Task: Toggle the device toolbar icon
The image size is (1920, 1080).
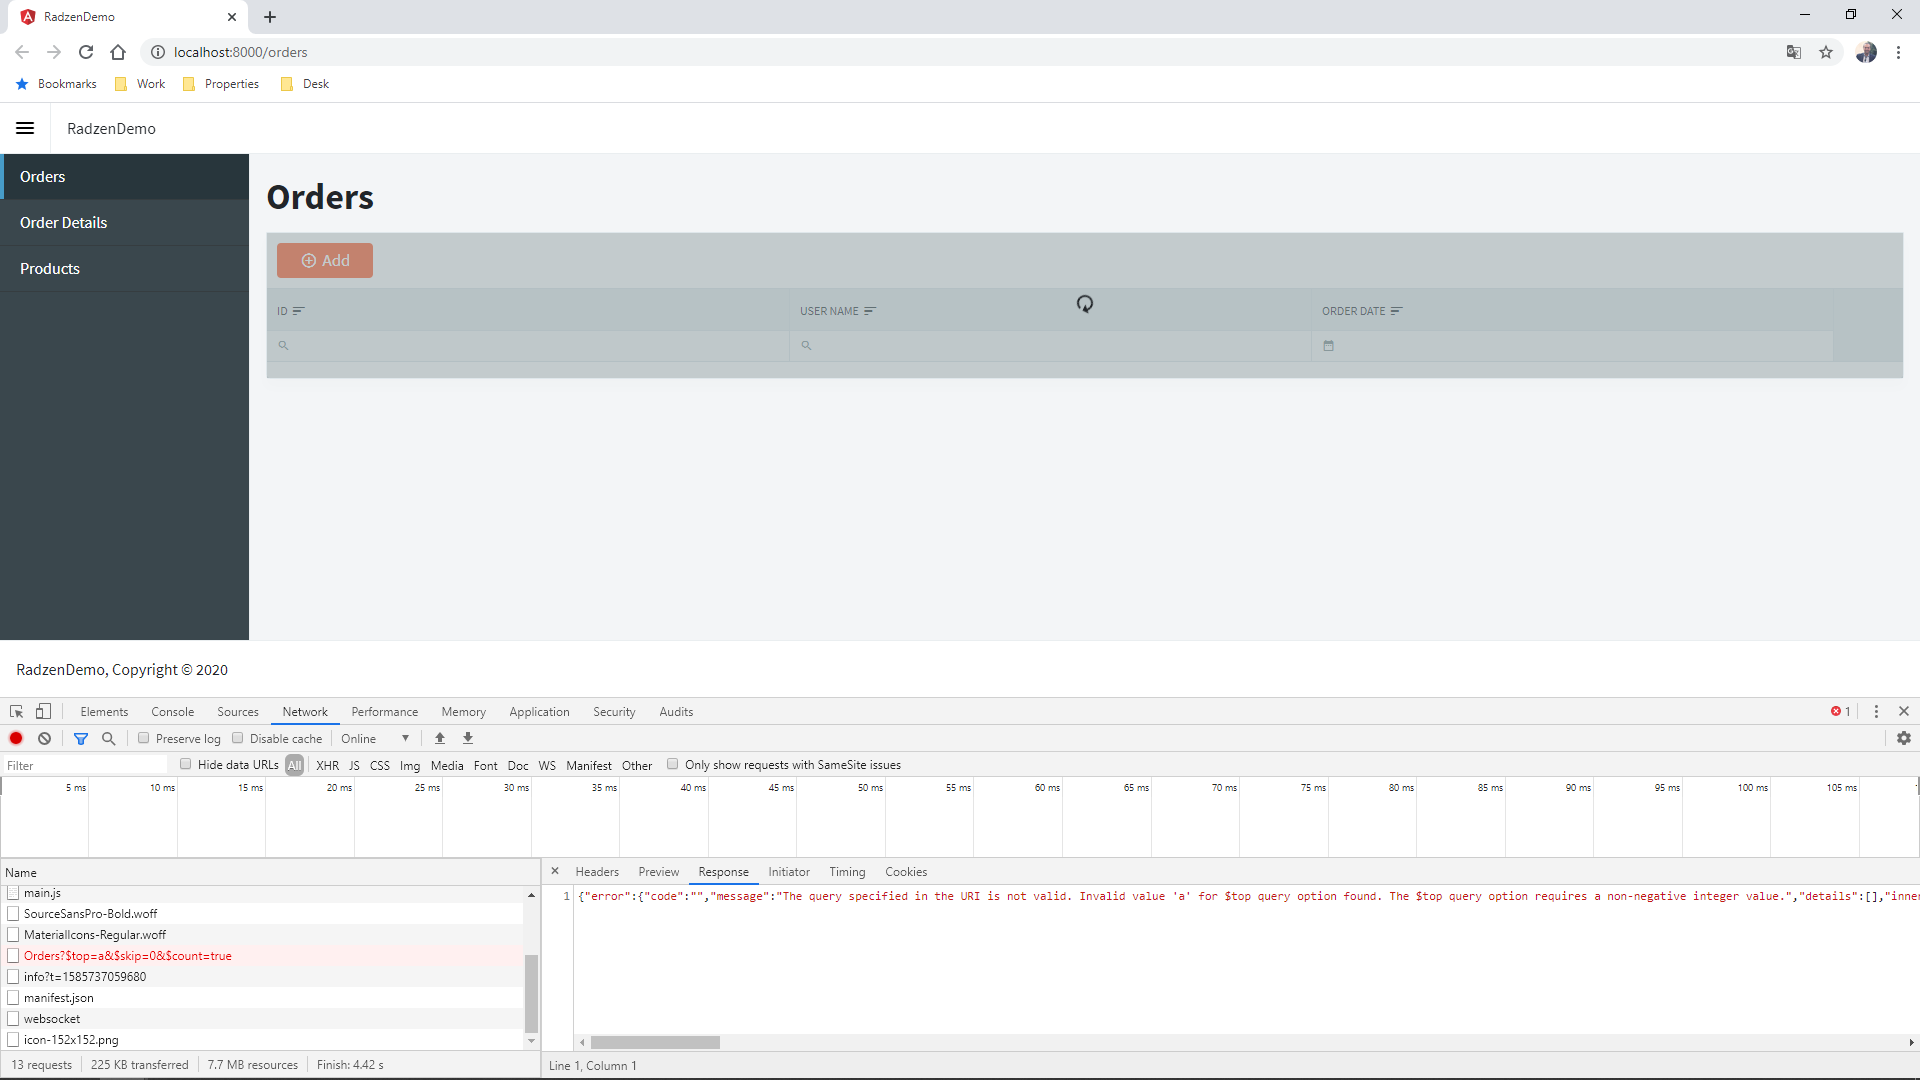Action: coord(43,712)
